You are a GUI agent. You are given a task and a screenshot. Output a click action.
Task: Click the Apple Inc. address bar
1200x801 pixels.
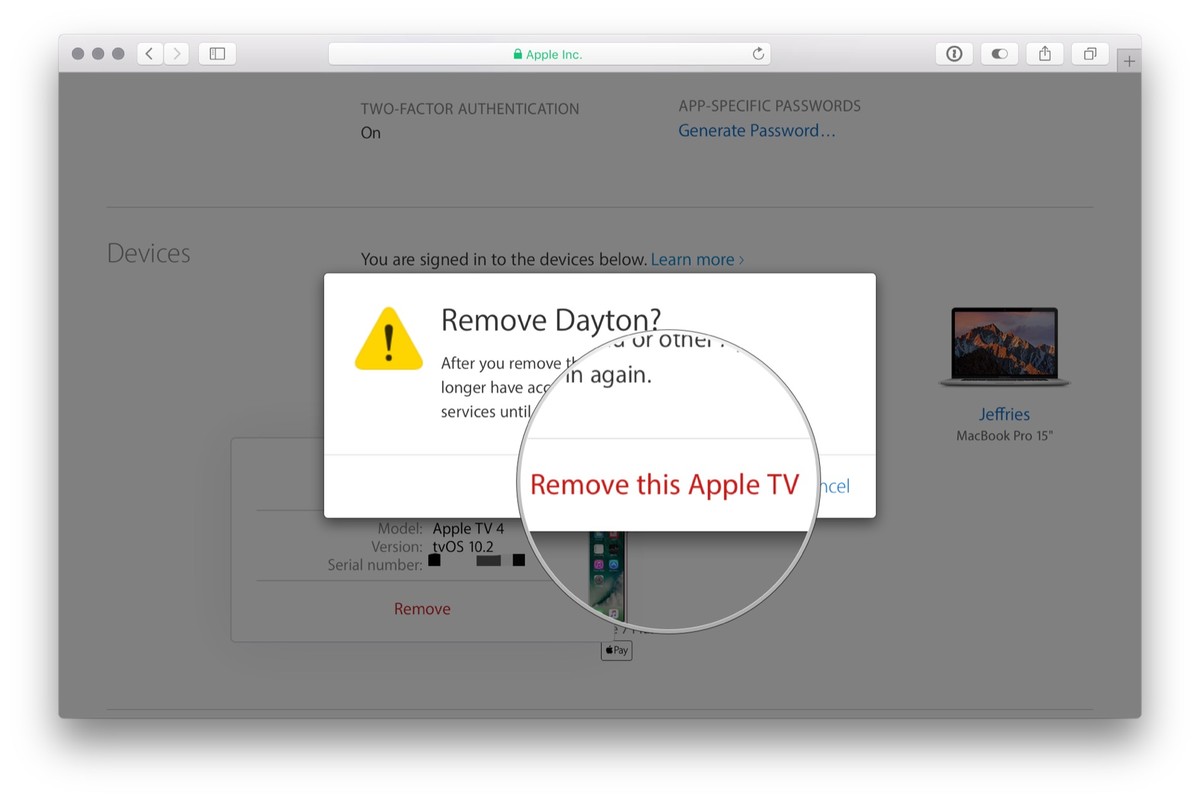pos(549,54)
